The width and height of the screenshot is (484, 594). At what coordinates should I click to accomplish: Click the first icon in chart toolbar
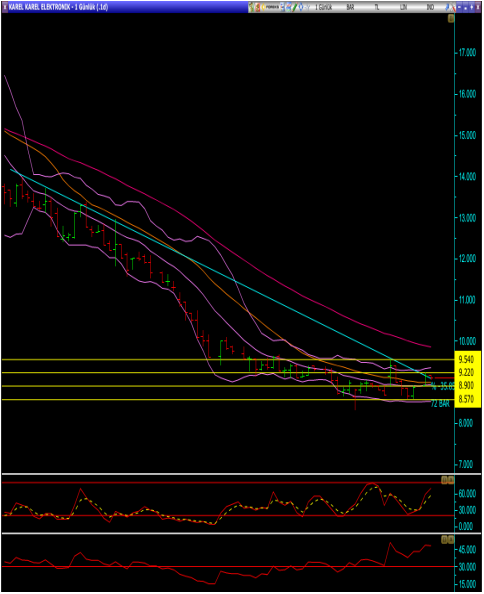pos(251,7)
